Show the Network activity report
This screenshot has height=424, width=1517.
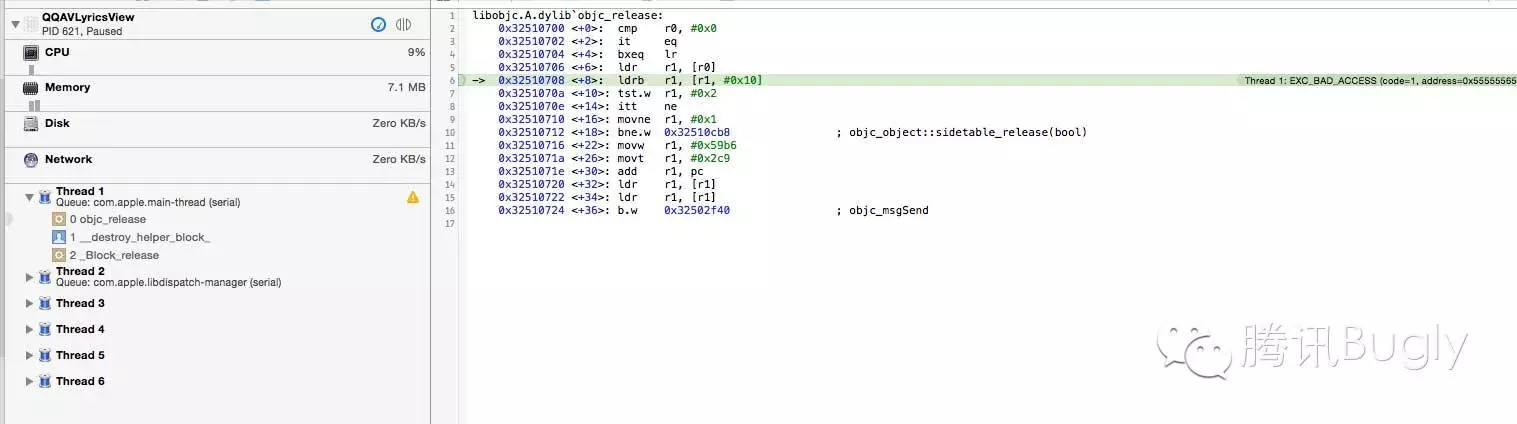[68, 160]
